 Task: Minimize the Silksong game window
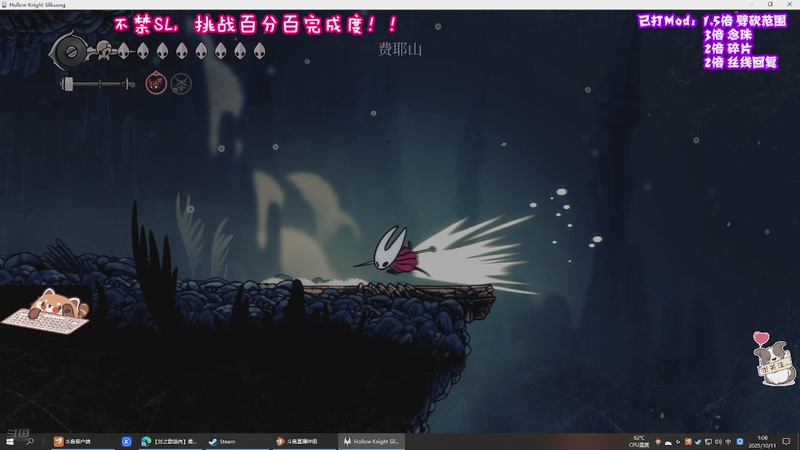(751, 4)
